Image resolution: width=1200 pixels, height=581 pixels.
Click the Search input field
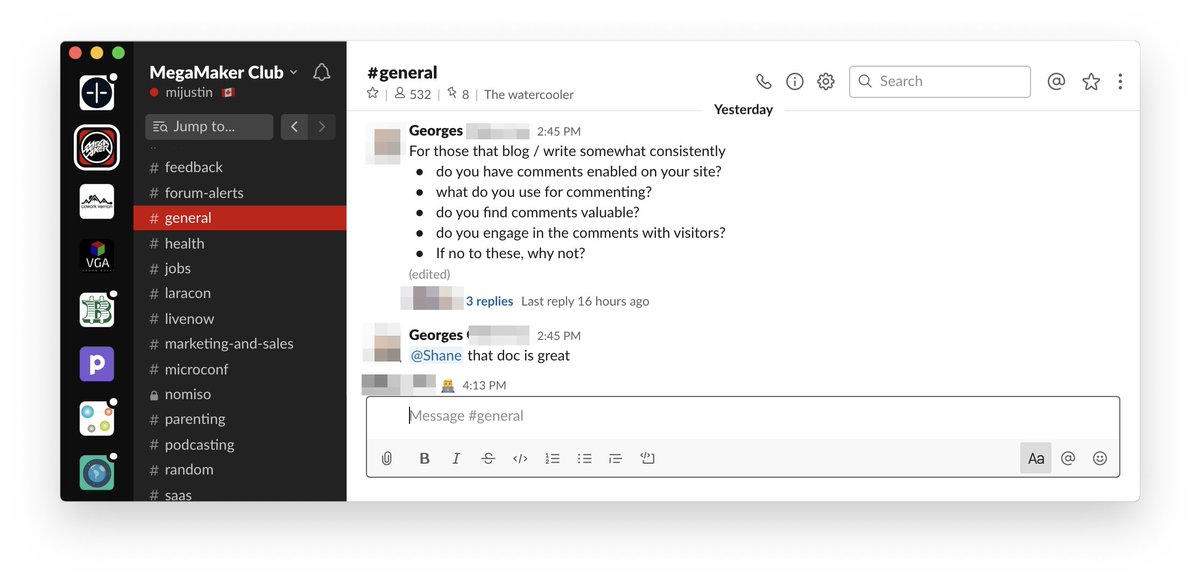pyautogui.click(x=940, y=82)
